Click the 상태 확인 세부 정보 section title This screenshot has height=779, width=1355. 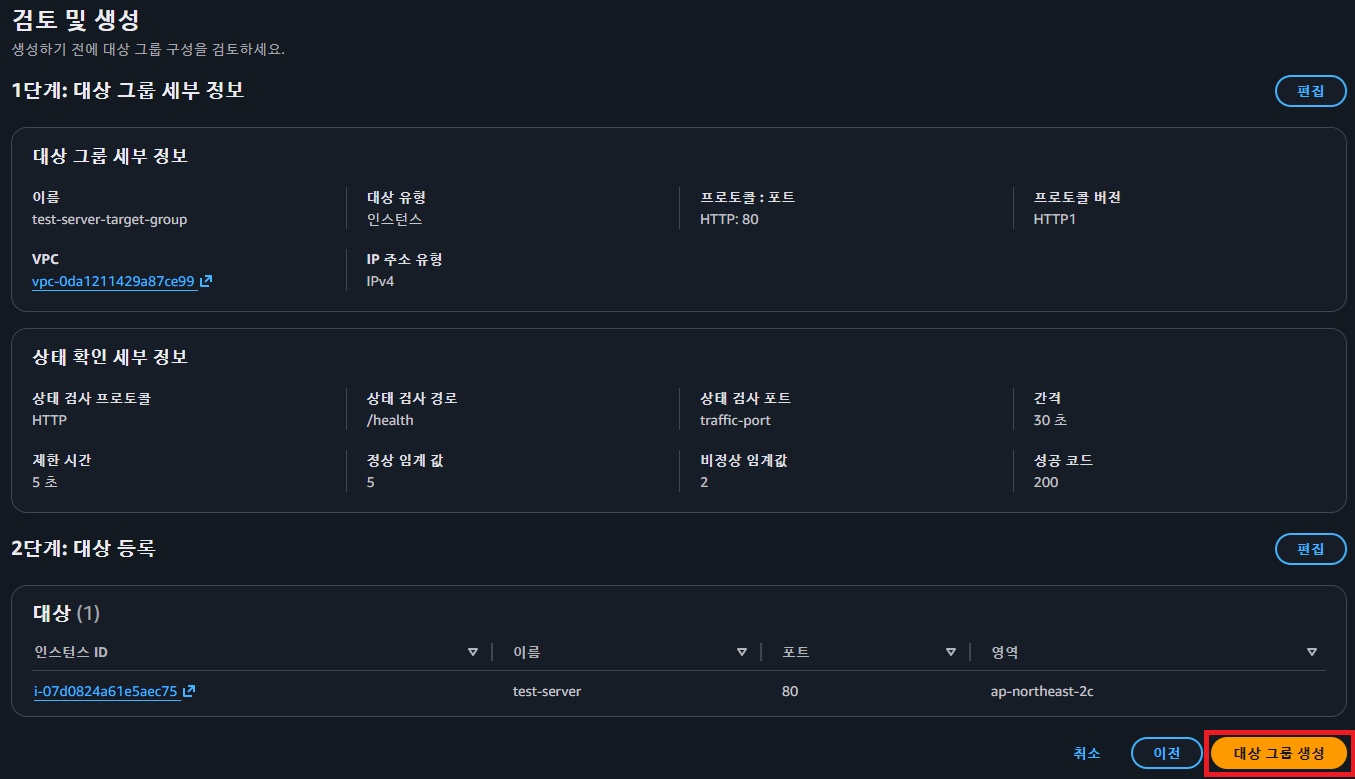point(111,357)
